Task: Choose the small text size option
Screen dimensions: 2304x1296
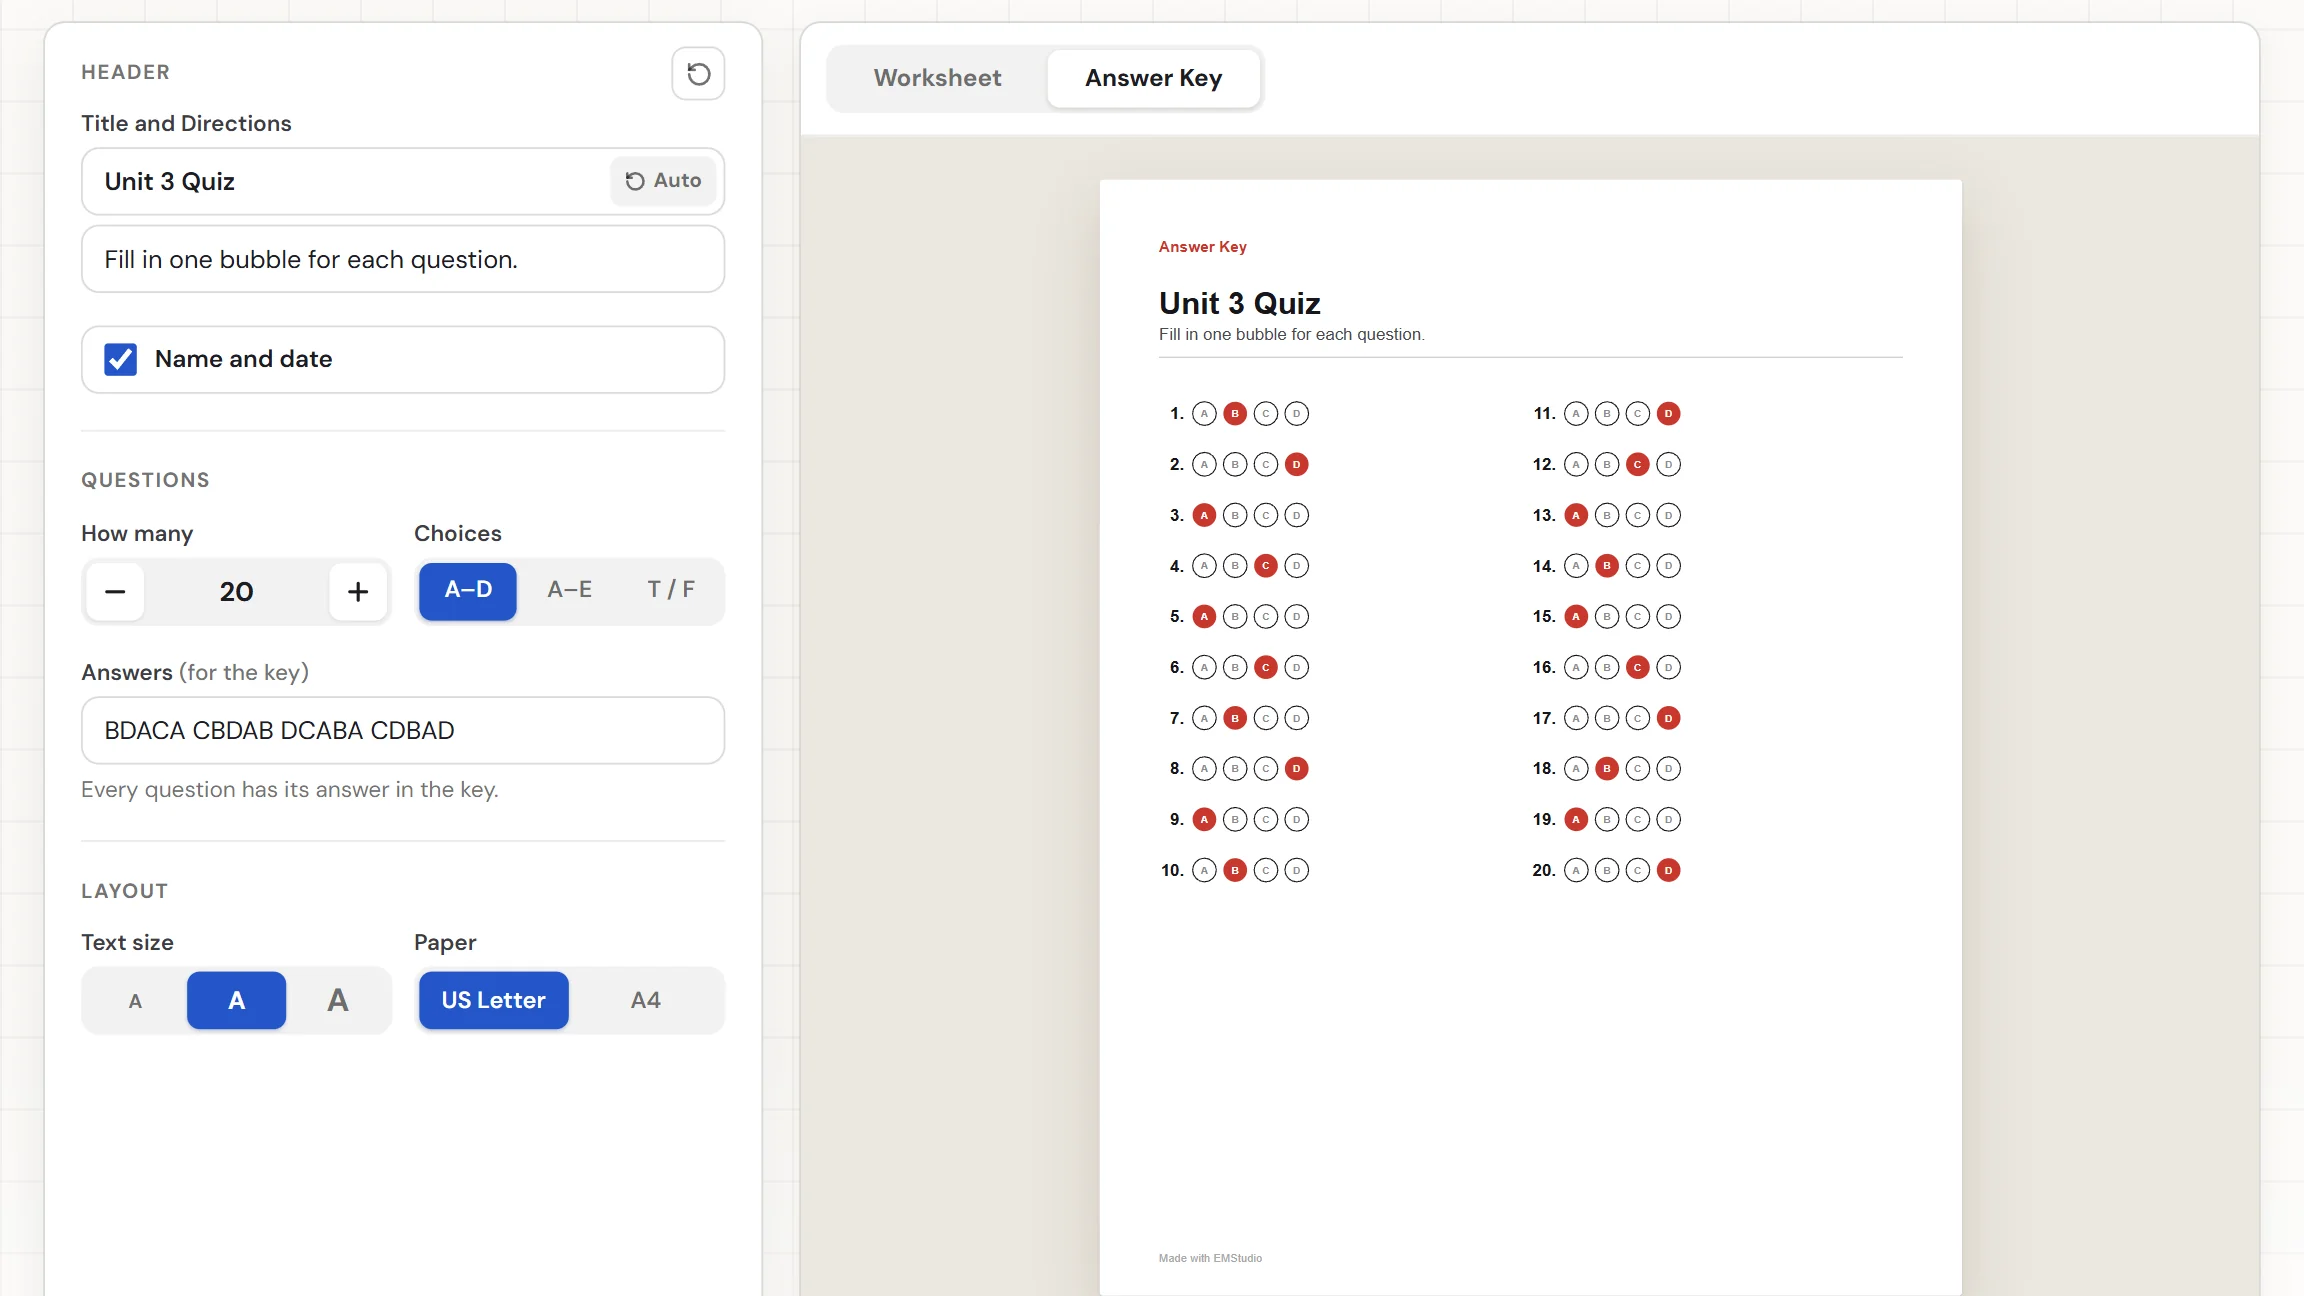Action: (x=135, y=1001)
